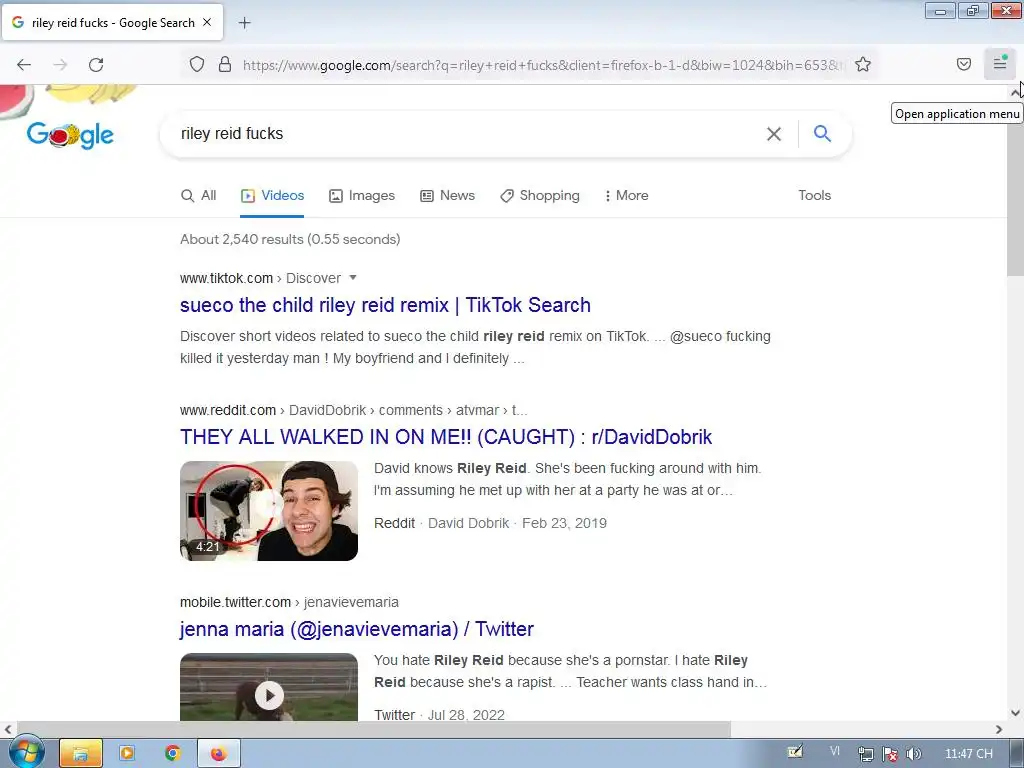Save page to Pocket
The height and width of the screenshot is (768, 1024).
964,64
